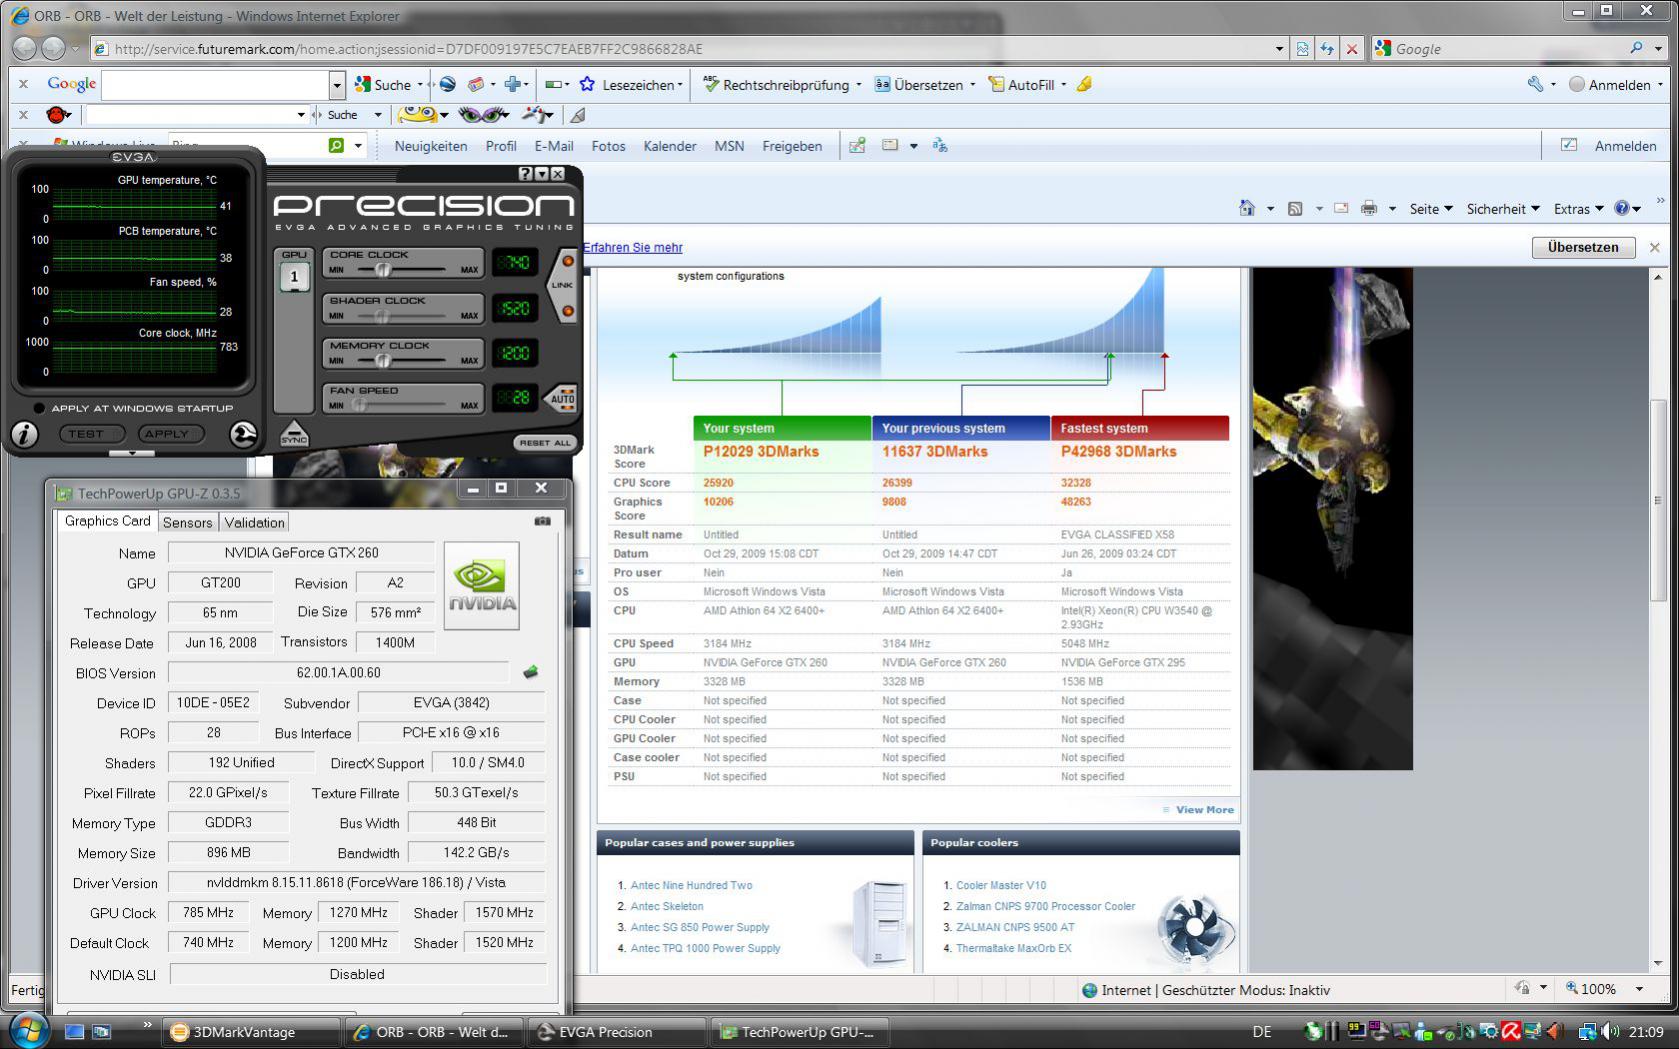Click the Google toolbar wrench settings icon
This screenshot has height=1049, width=1679.
[1535, 84]
